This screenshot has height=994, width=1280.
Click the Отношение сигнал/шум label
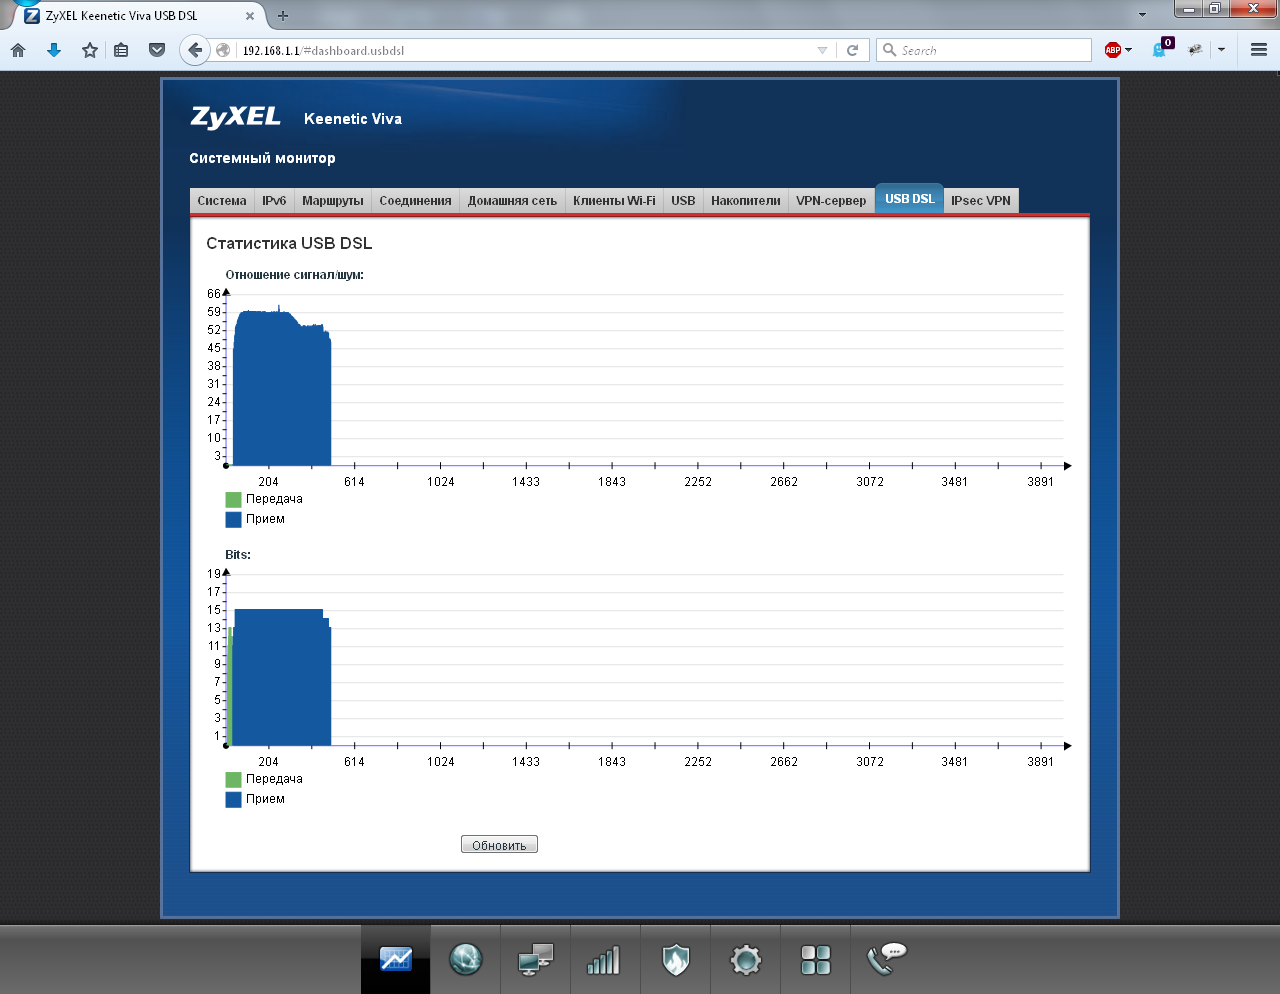click(x=294, y=275)
